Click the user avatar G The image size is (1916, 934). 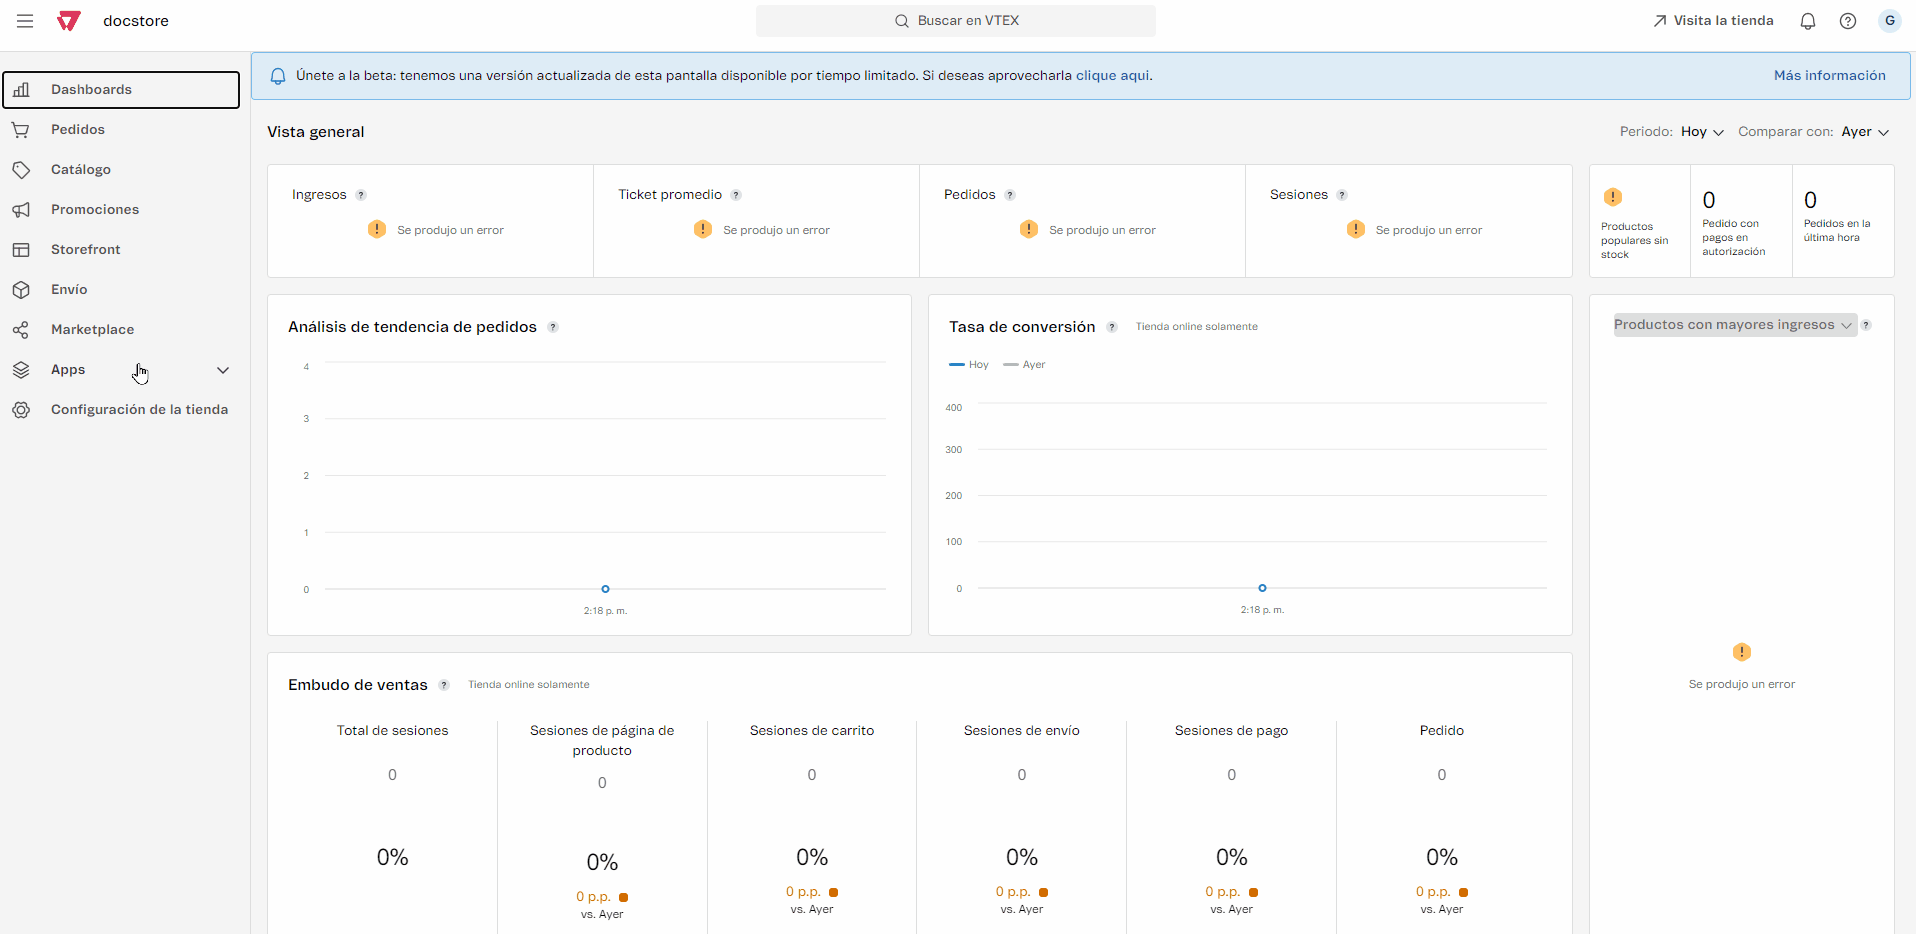pos(1889,21)
